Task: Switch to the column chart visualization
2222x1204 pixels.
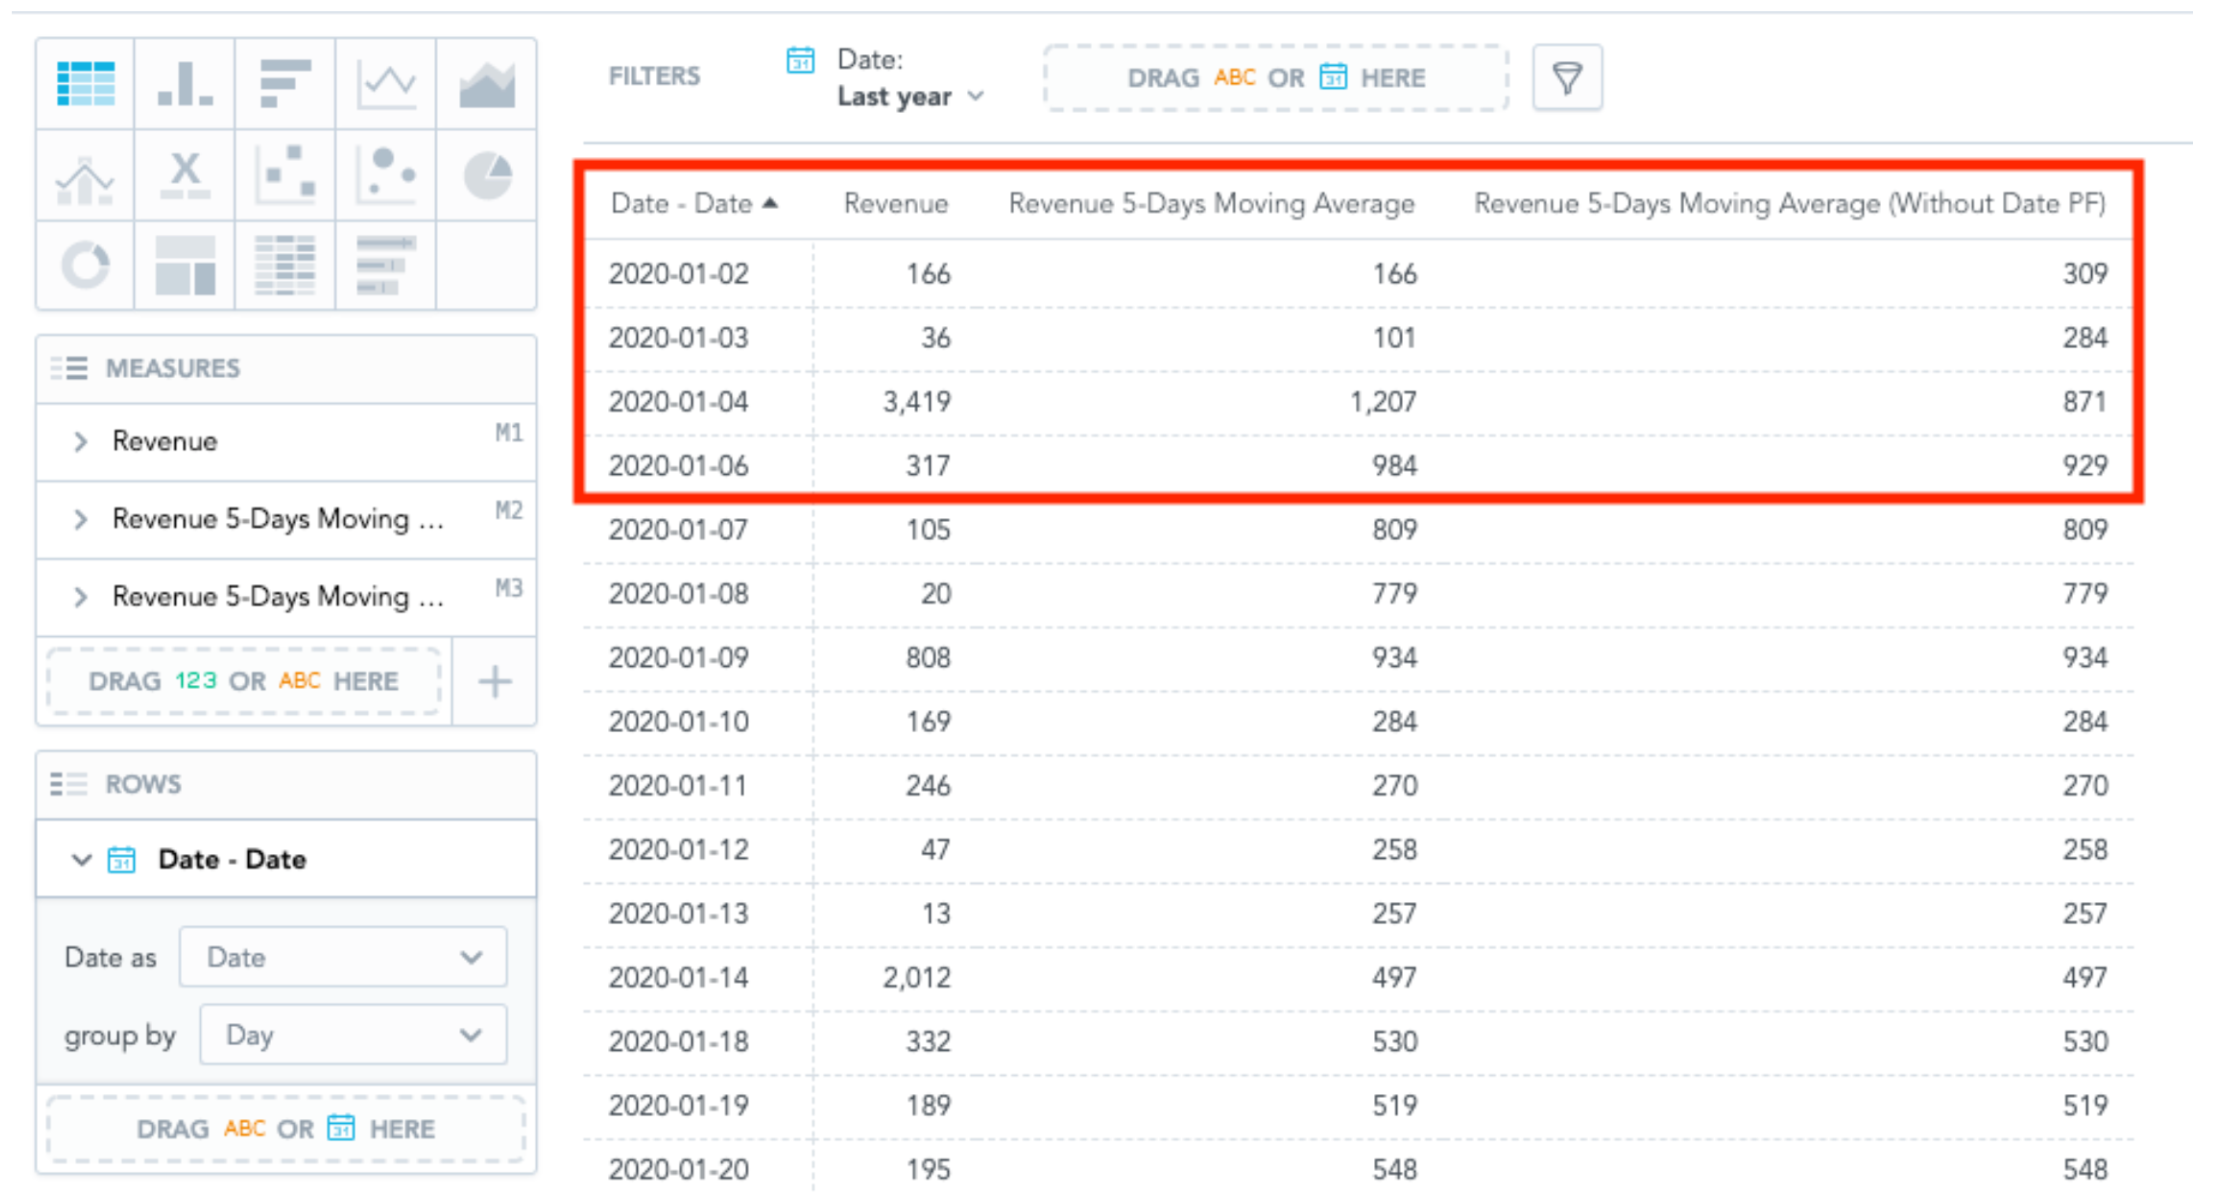Action: 185,85
